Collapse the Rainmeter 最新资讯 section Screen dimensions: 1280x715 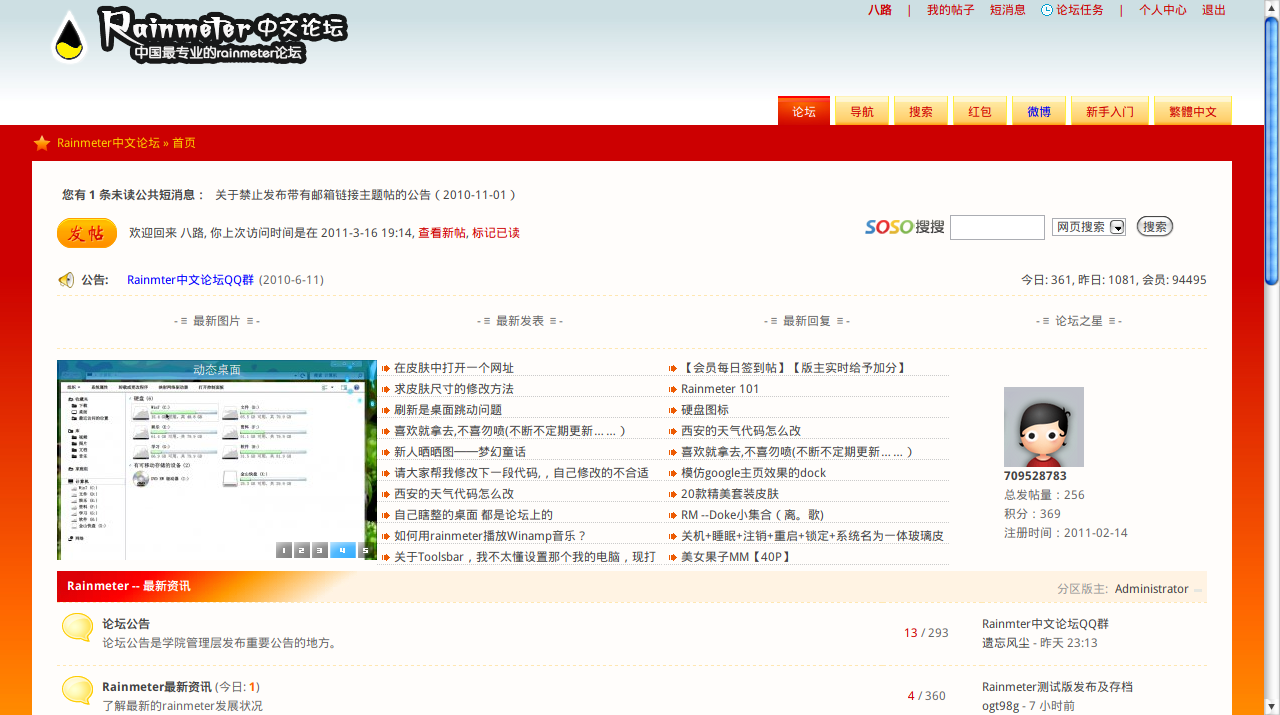[1198, 590]
